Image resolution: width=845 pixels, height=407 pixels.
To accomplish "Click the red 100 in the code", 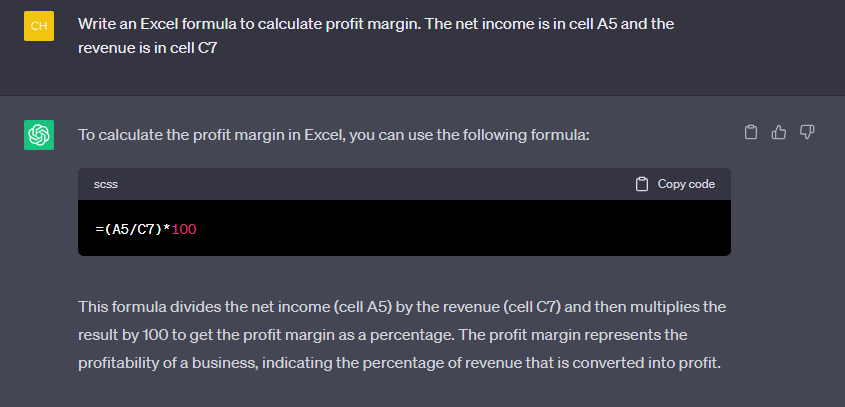I will coord(184,230).
